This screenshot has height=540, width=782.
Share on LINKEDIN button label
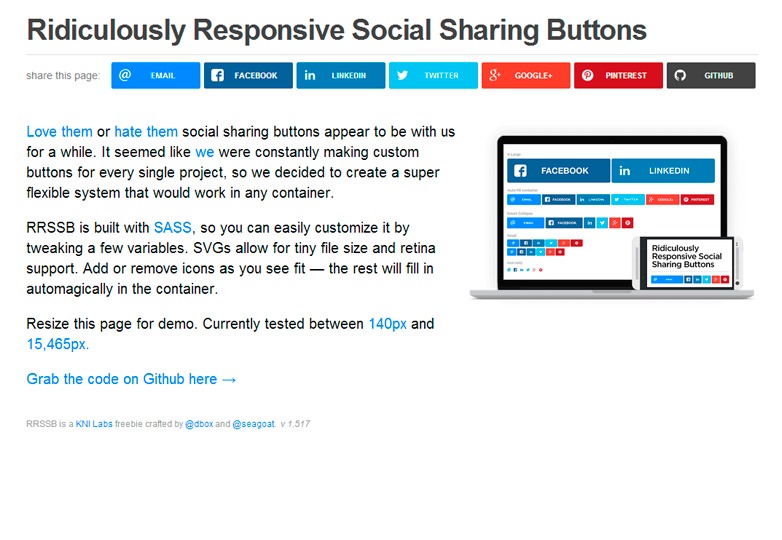click(349, 76)
